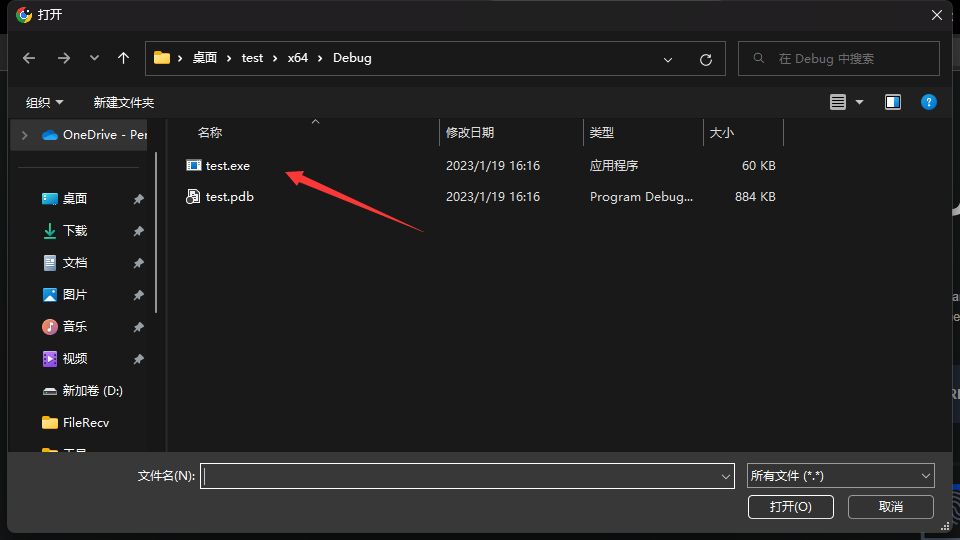The height and width of the screenshot is (540, 960).
Task: Click test.exe application icon
Action: pos(193,165)
